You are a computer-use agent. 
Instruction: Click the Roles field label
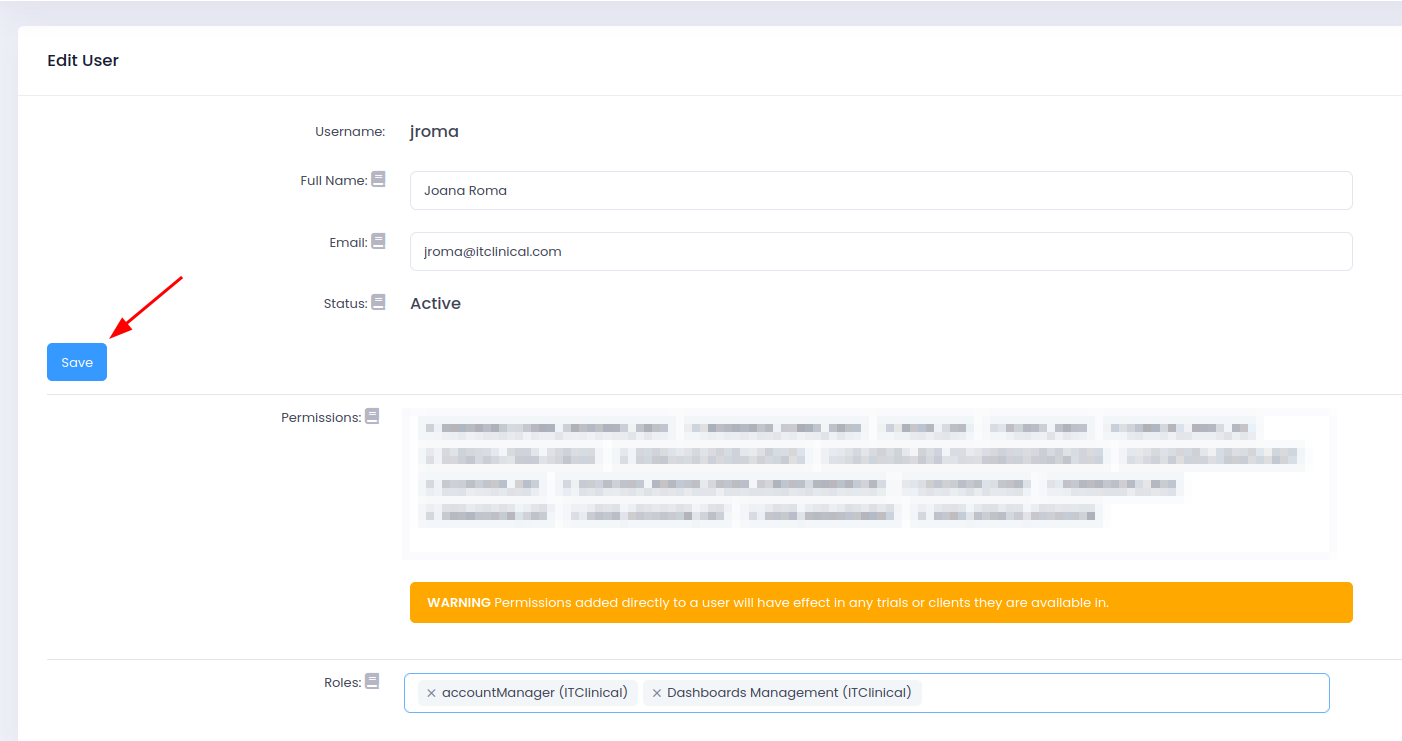click(341, 683)
